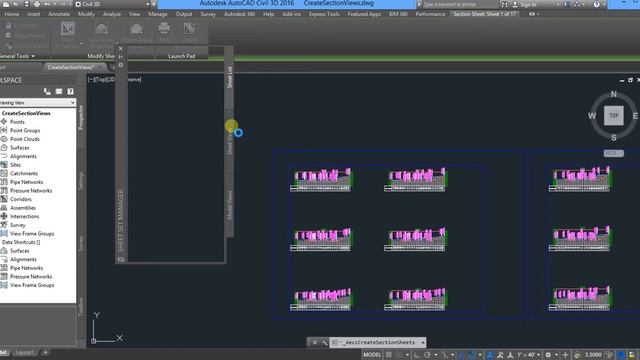Switch to Model Views tab in Sheet Set Manager

click(229, 205)
